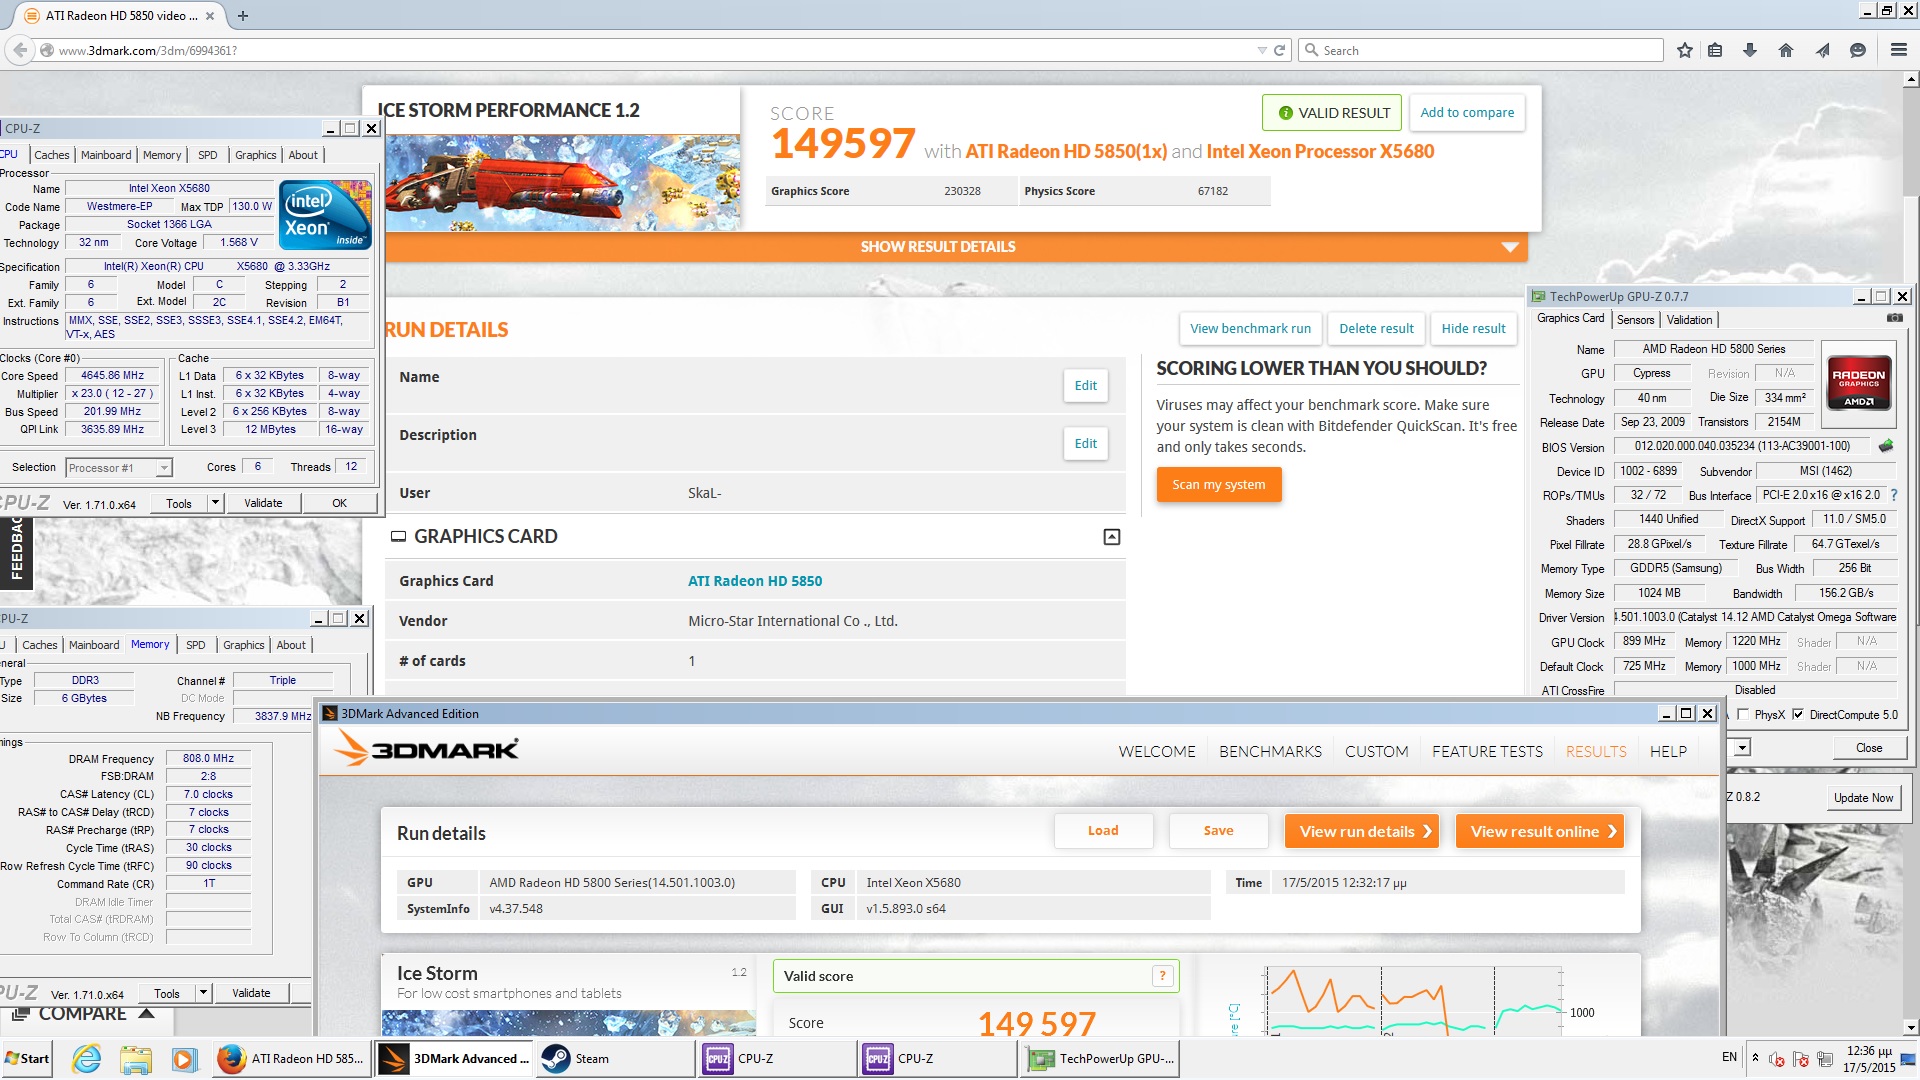
Task: Click the Scan my system button
Action: pyautogui.click(x=1219, y=485)
